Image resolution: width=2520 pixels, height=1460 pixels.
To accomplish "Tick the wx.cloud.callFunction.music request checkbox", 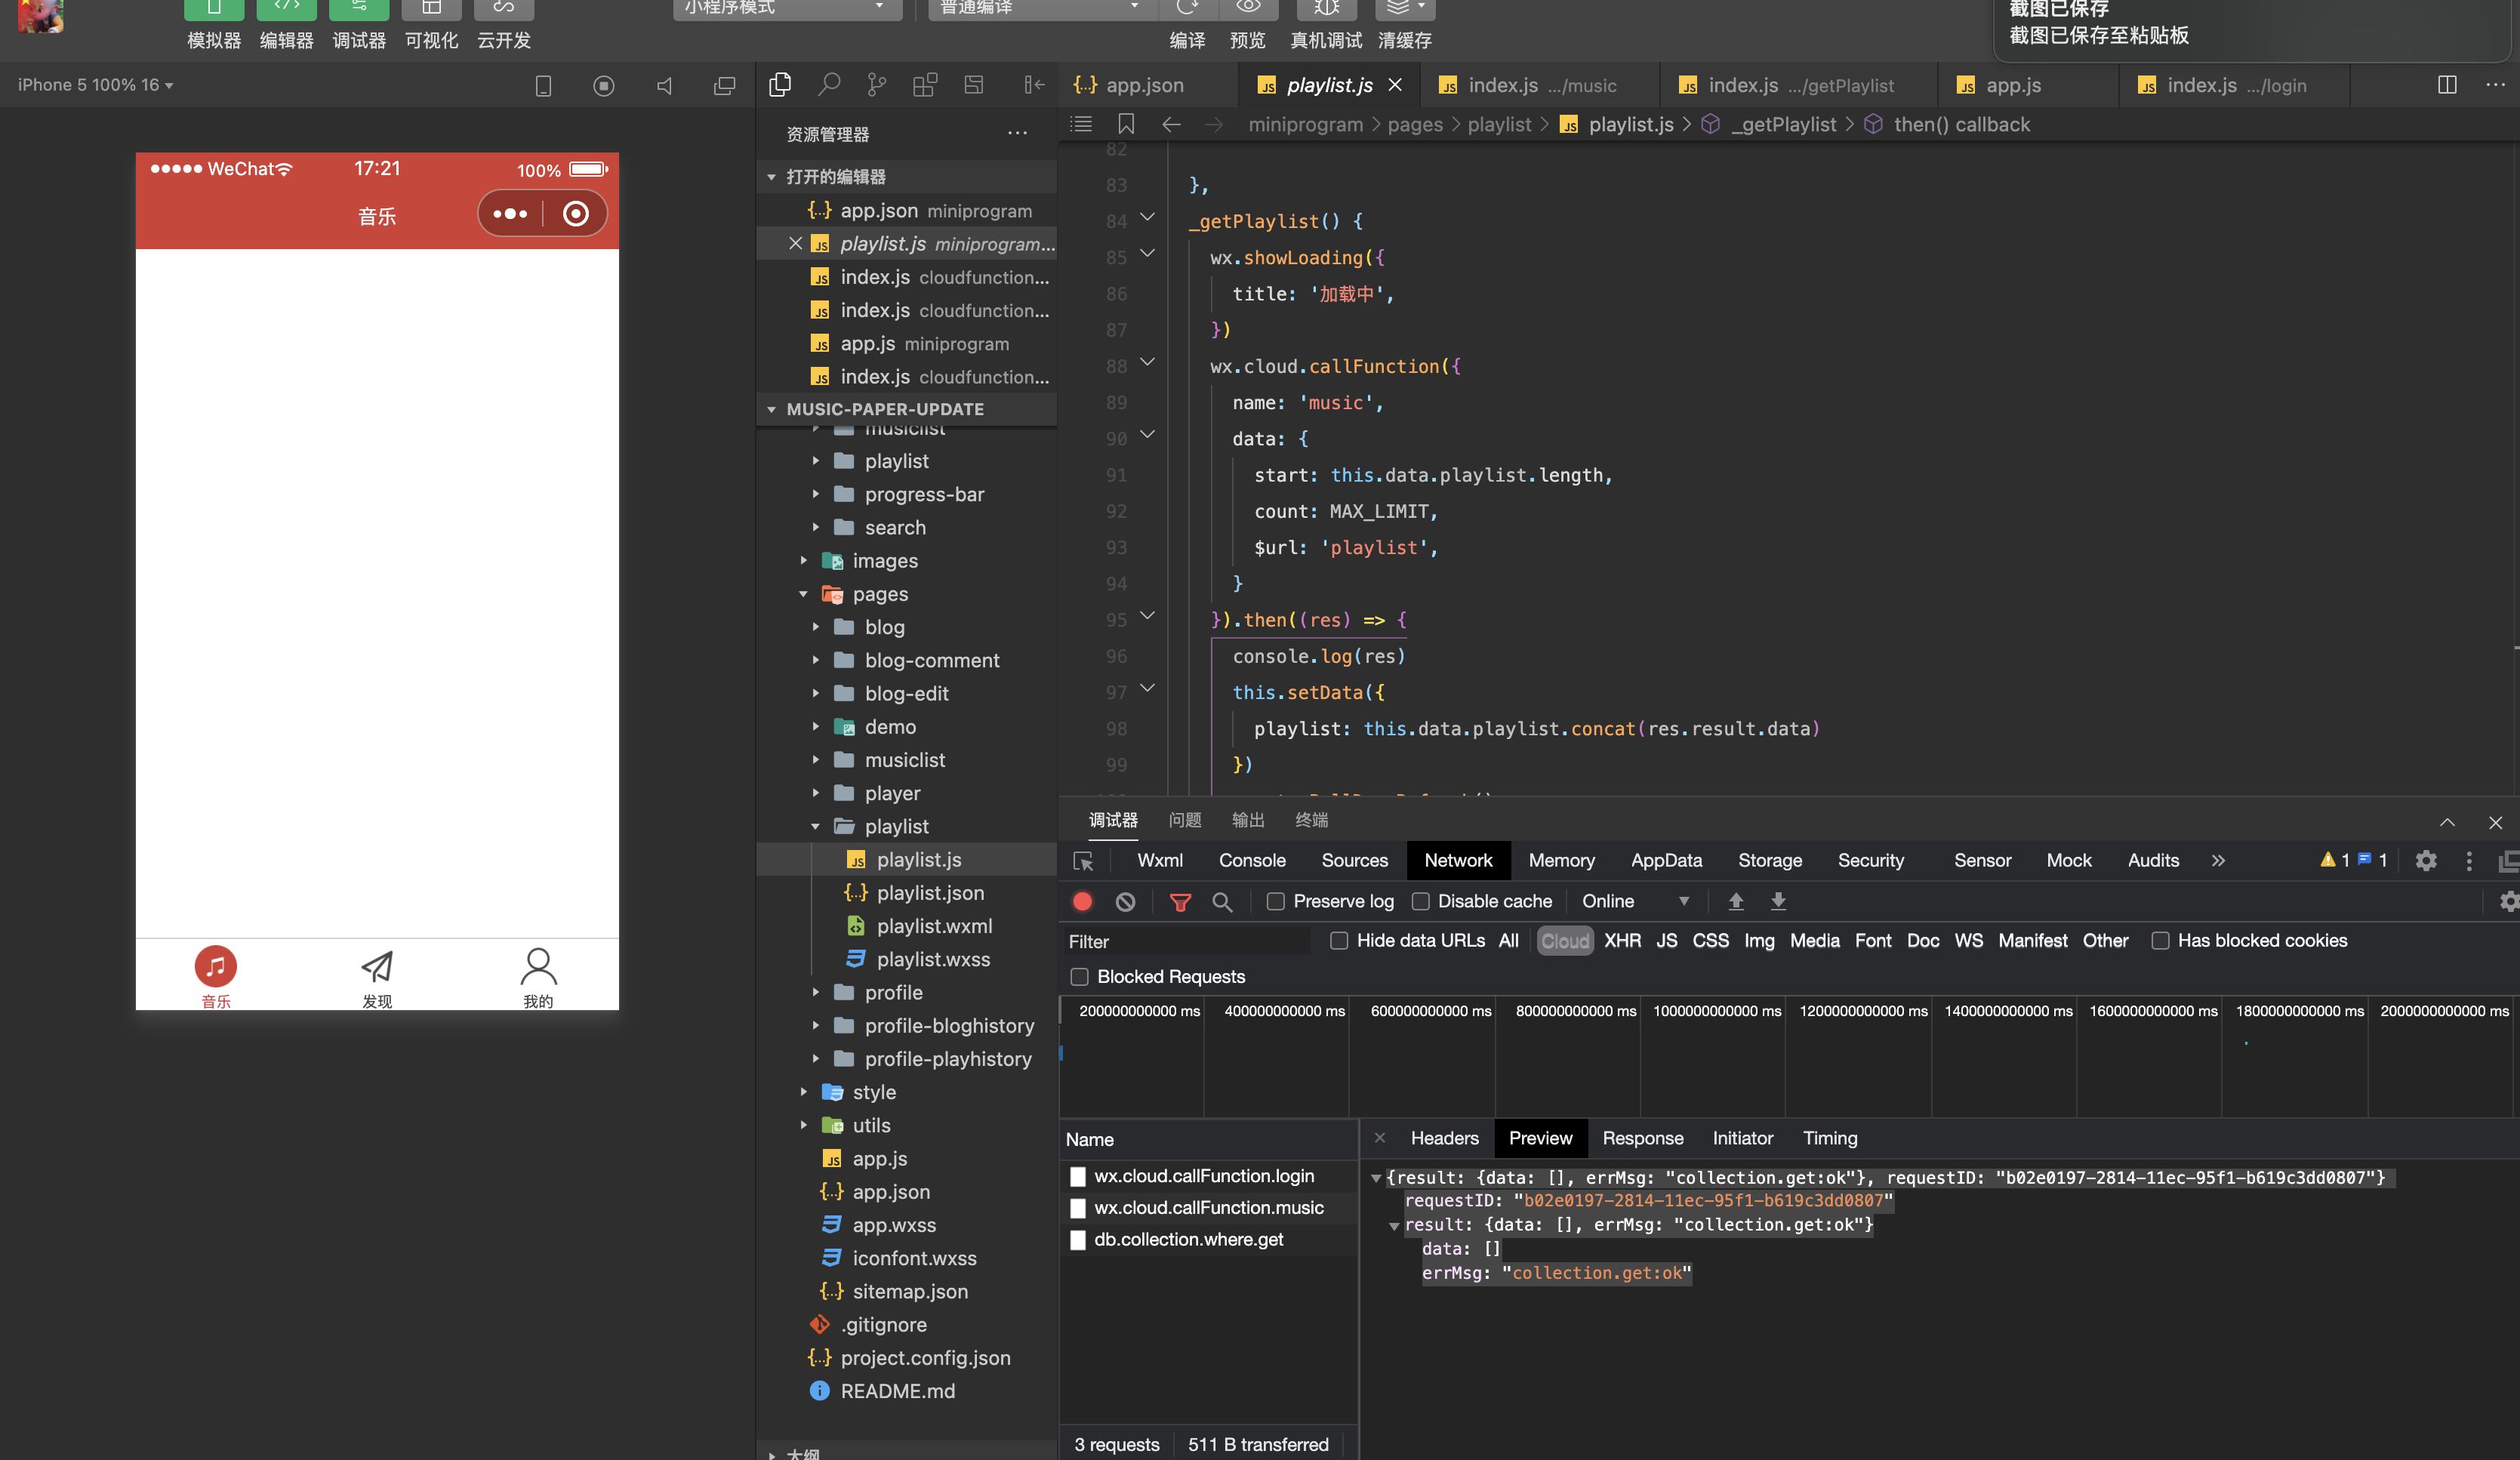I will click(1078, 1208).
